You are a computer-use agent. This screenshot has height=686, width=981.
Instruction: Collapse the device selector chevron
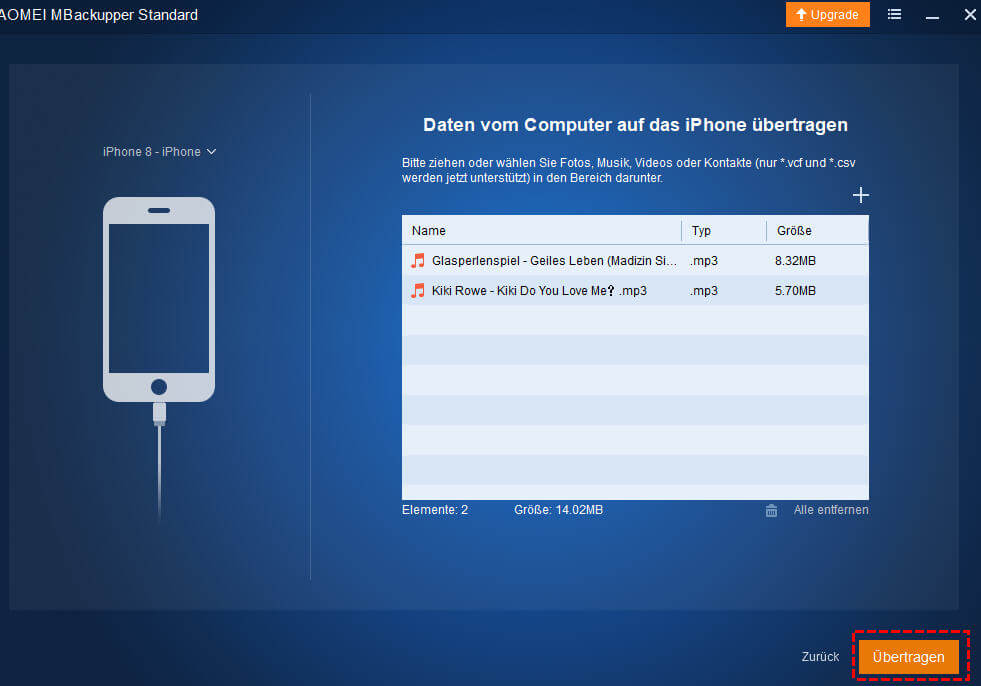(x=210, y=151)
